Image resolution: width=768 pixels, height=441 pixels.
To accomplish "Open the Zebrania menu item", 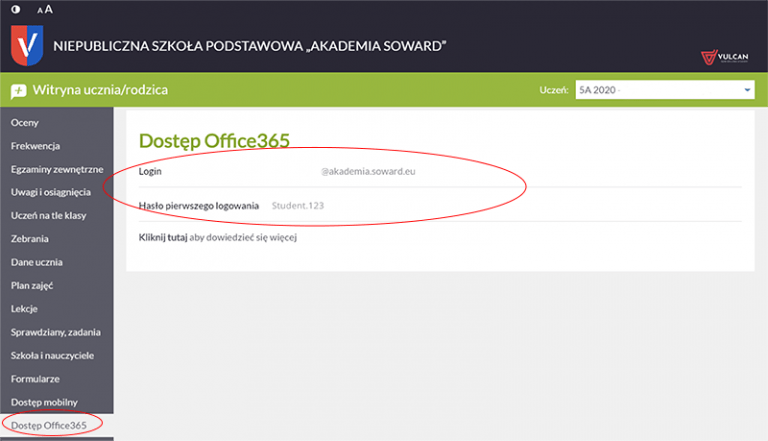I will 29,239.
